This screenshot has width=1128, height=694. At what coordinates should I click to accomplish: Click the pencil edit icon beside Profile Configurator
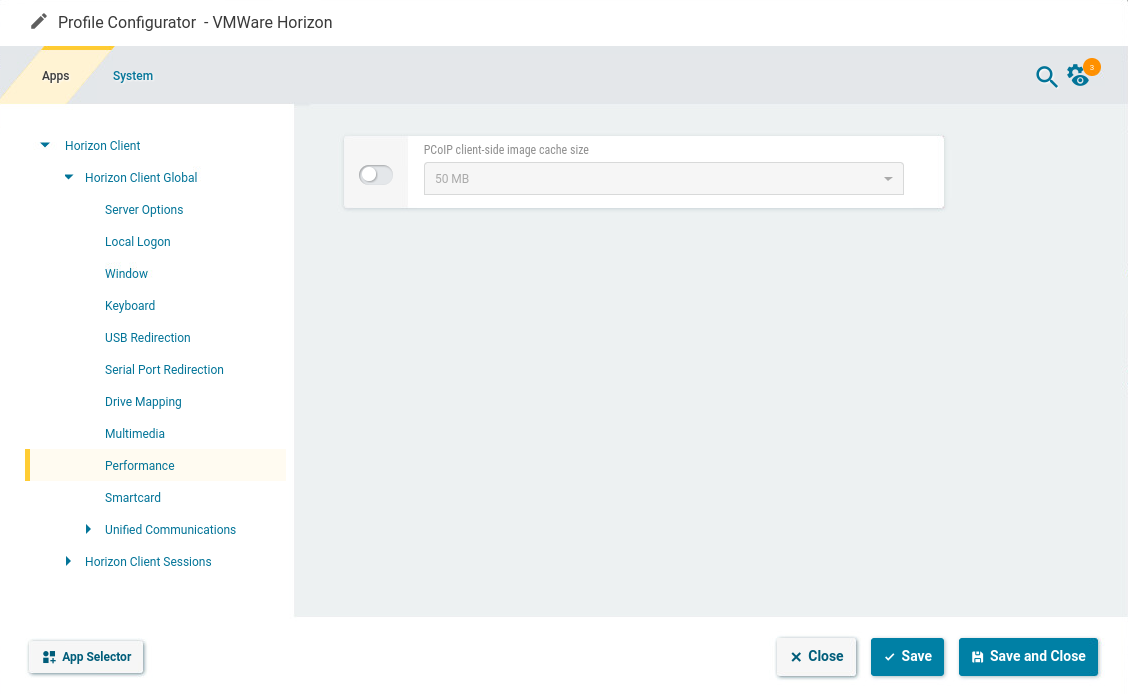click(39, 22)
